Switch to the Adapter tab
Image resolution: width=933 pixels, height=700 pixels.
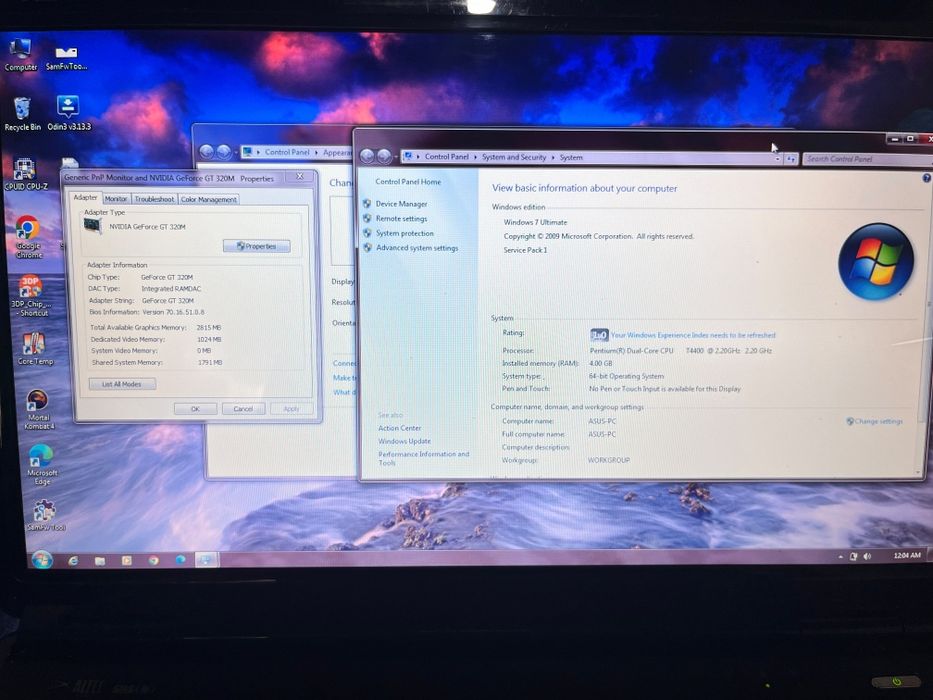coord(86,198)
